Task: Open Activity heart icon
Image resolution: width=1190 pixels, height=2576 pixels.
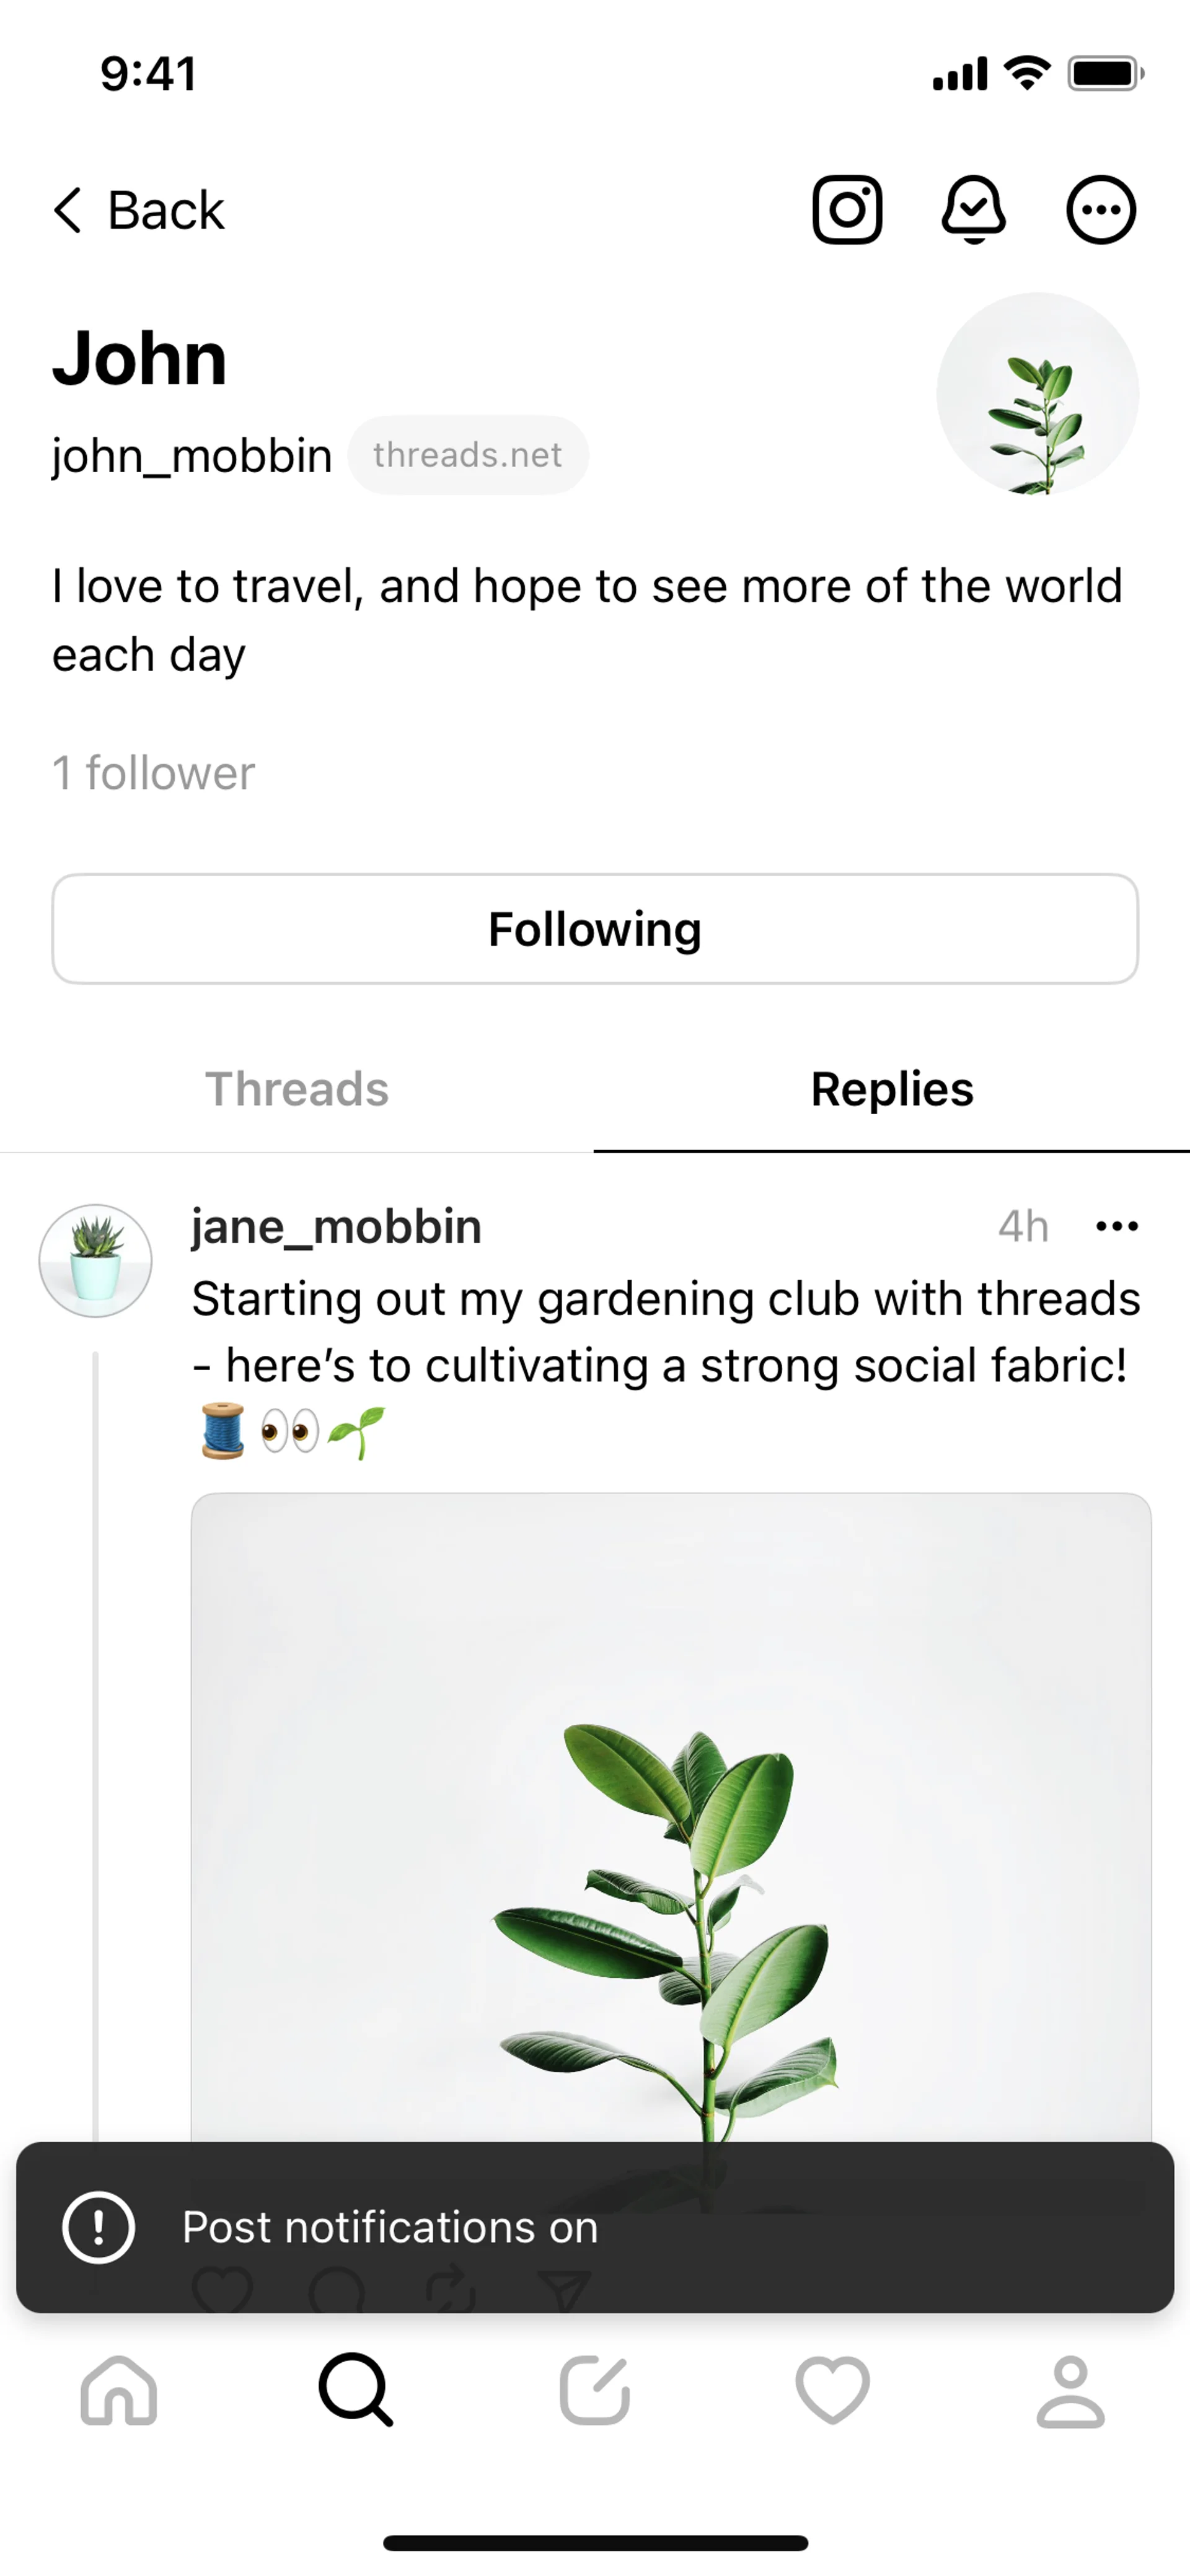Action: point(832,2391)
